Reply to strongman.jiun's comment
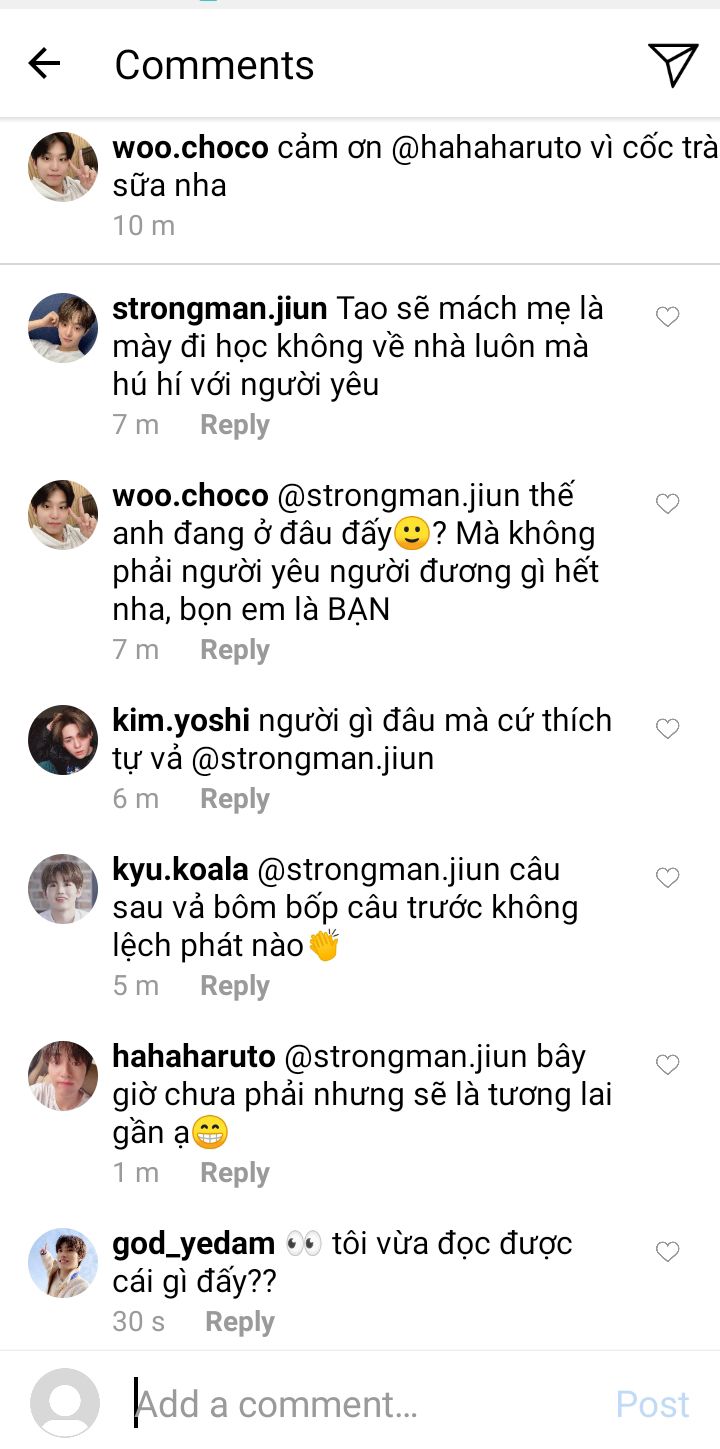 pos(235,425)
